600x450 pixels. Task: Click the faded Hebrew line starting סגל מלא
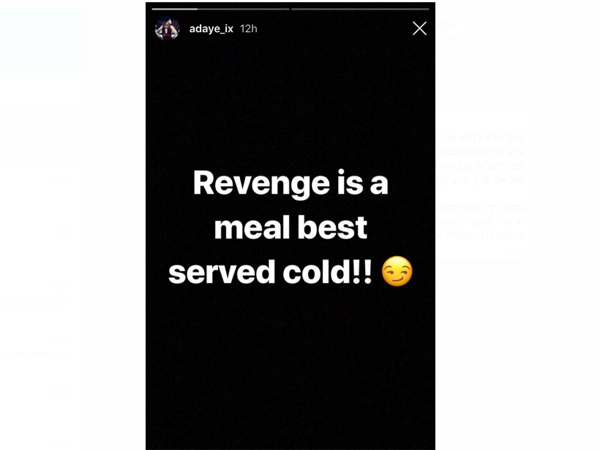click(x=479, y=137)
